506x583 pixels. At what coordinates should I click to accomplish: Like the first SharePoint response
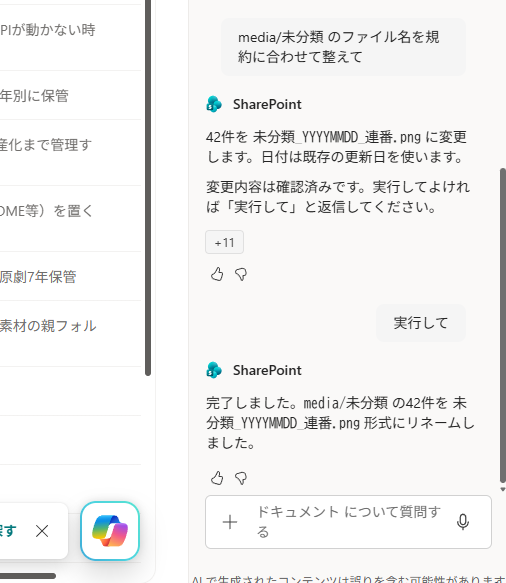click(x=217, y=274)
